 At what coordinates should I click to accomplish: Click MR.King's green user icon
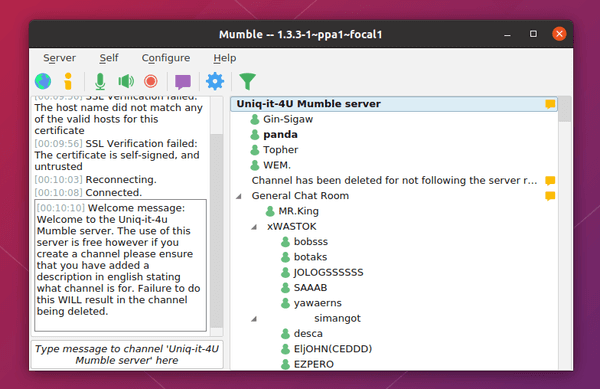click(x=270, y=211)
